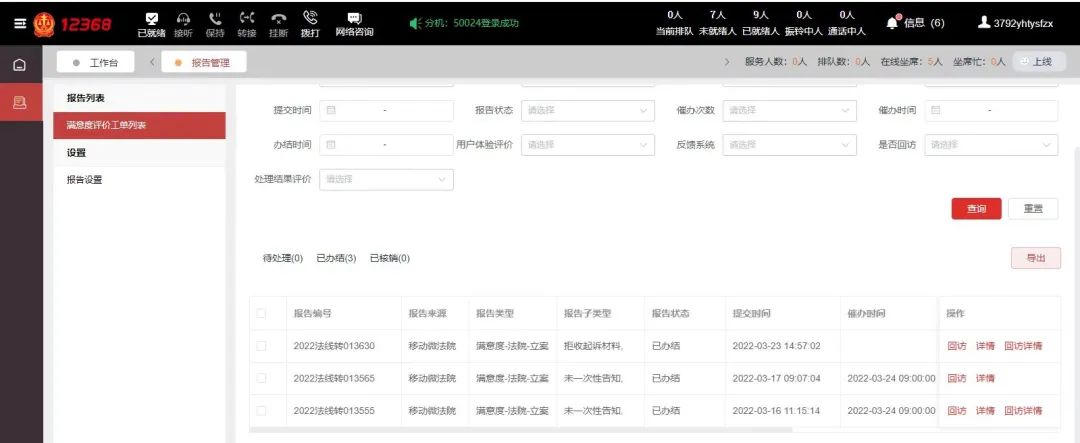This screenshot has width=1080, height=443.
Task: Toggle the hamburger menu icon
Action: pyautogui.click(x=19, y=23)
